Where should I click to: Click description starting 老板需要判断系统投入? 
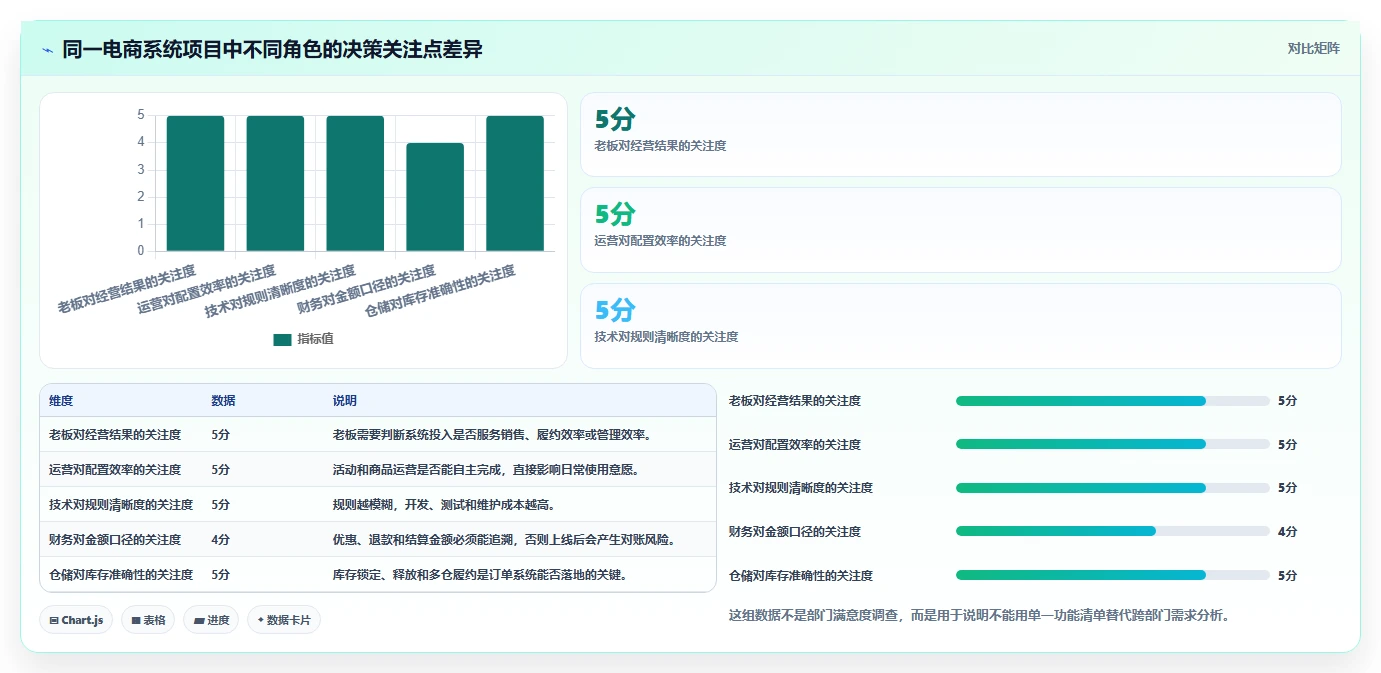pos(492,435)
